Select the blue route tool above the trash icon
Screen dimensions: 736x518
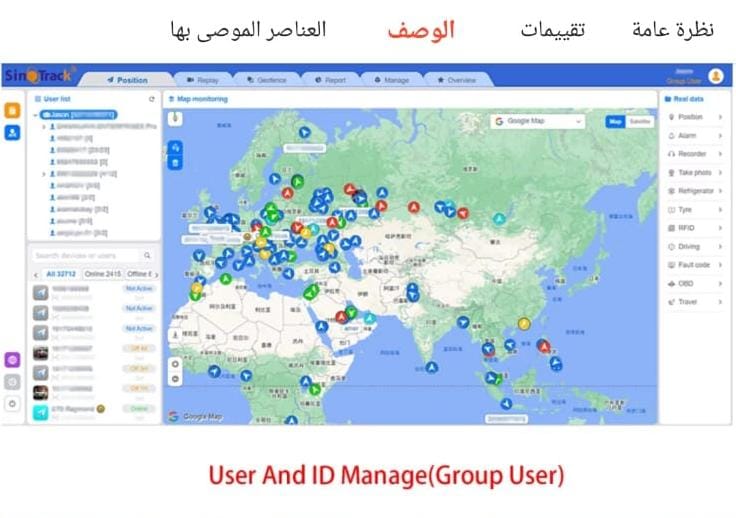[x=175, y=148]
